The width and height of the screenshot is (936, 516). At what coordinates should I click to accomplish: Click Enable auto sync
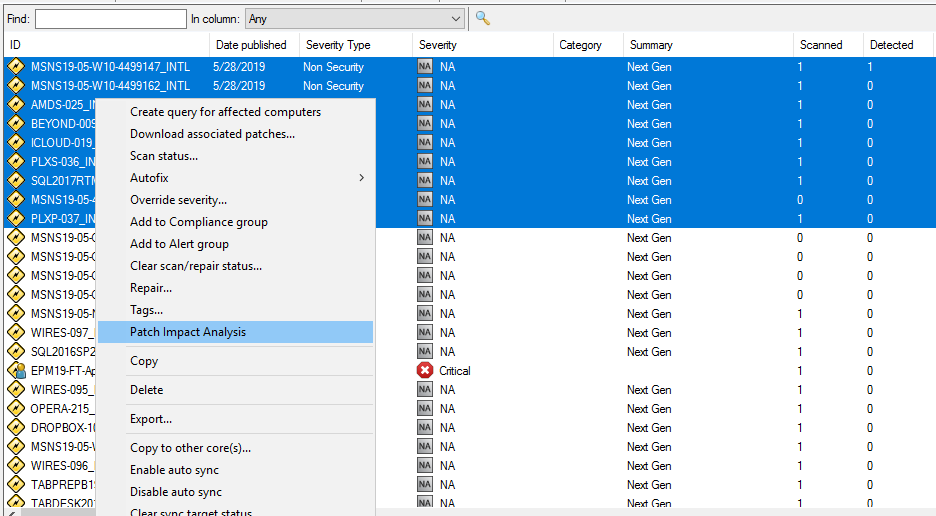174,470
